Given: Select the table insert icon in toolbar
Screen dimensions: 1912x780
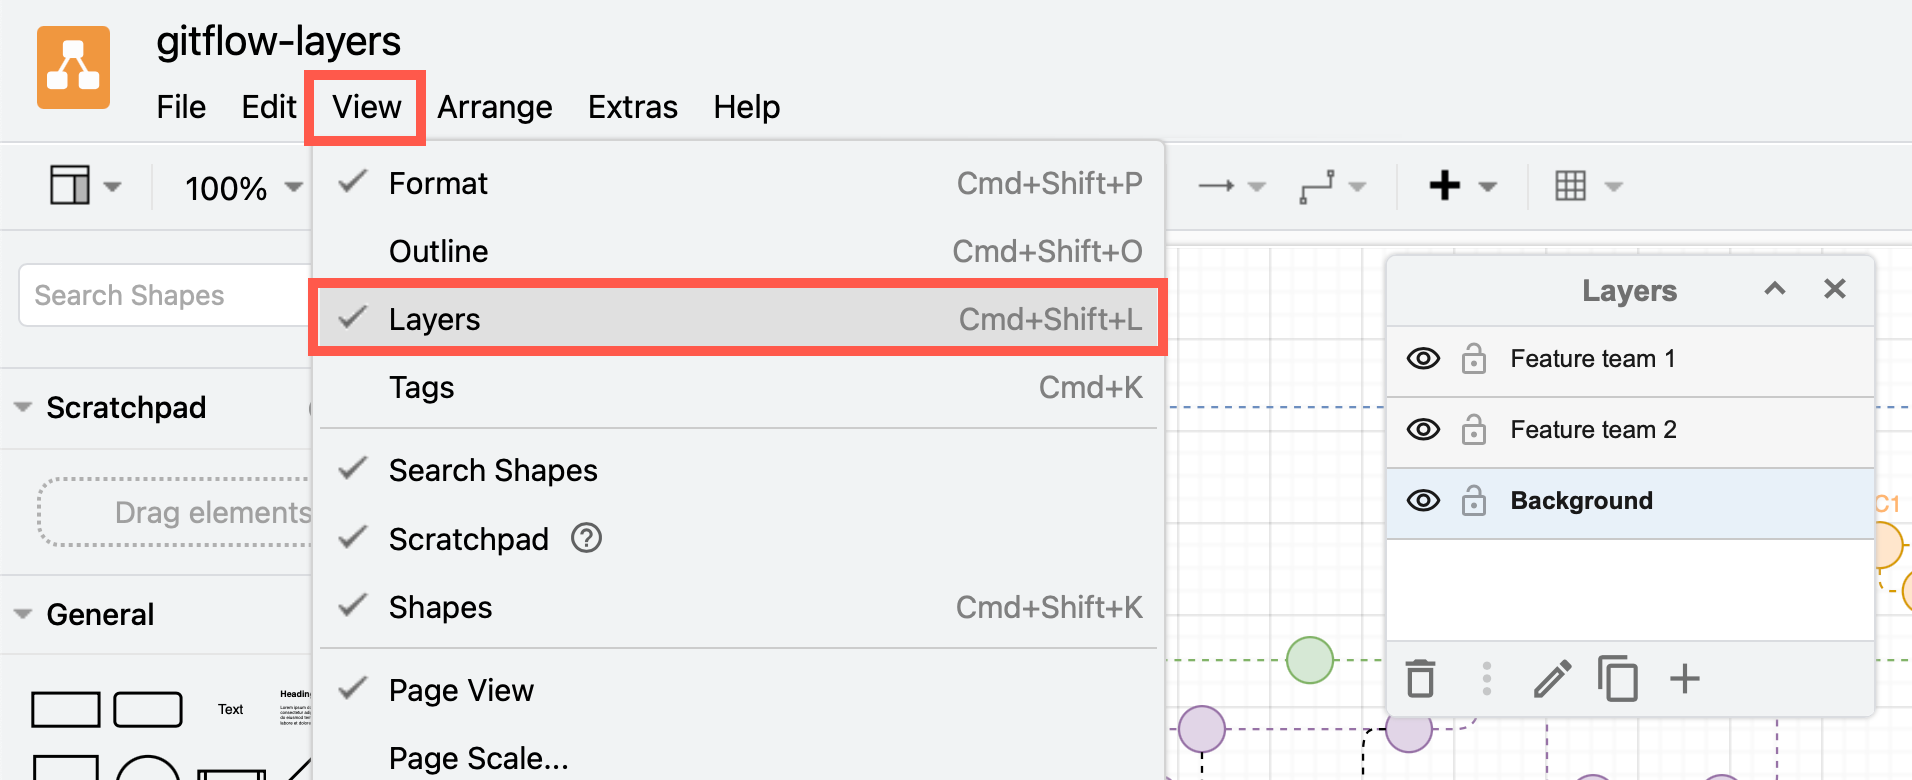Looking at the screenshot, I should tap(1572, 186).
